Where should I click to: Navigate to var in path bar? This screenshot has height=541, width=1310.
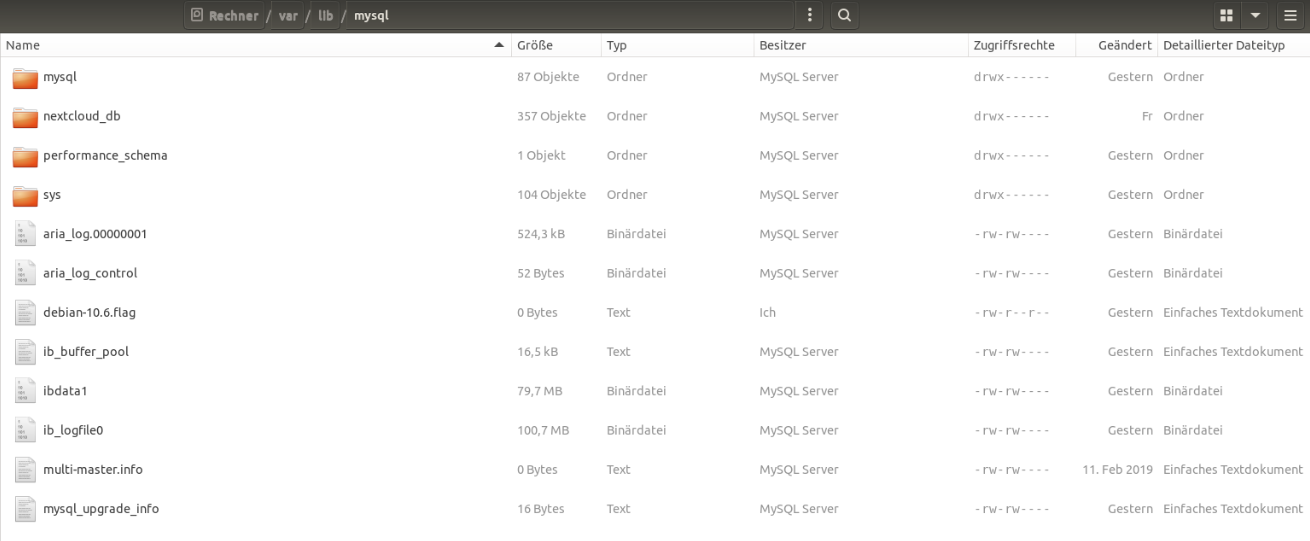[x=288, y=15]
